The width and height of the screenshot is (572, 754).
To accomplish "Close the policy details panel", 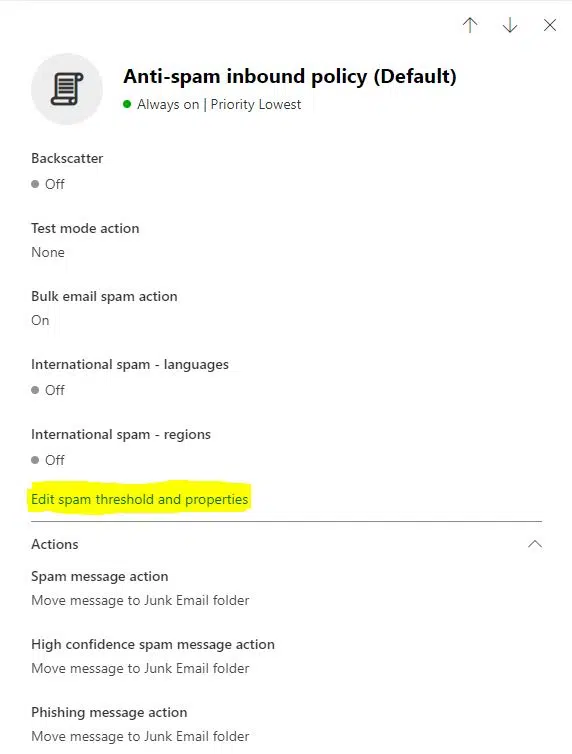I will pos(550,25).
